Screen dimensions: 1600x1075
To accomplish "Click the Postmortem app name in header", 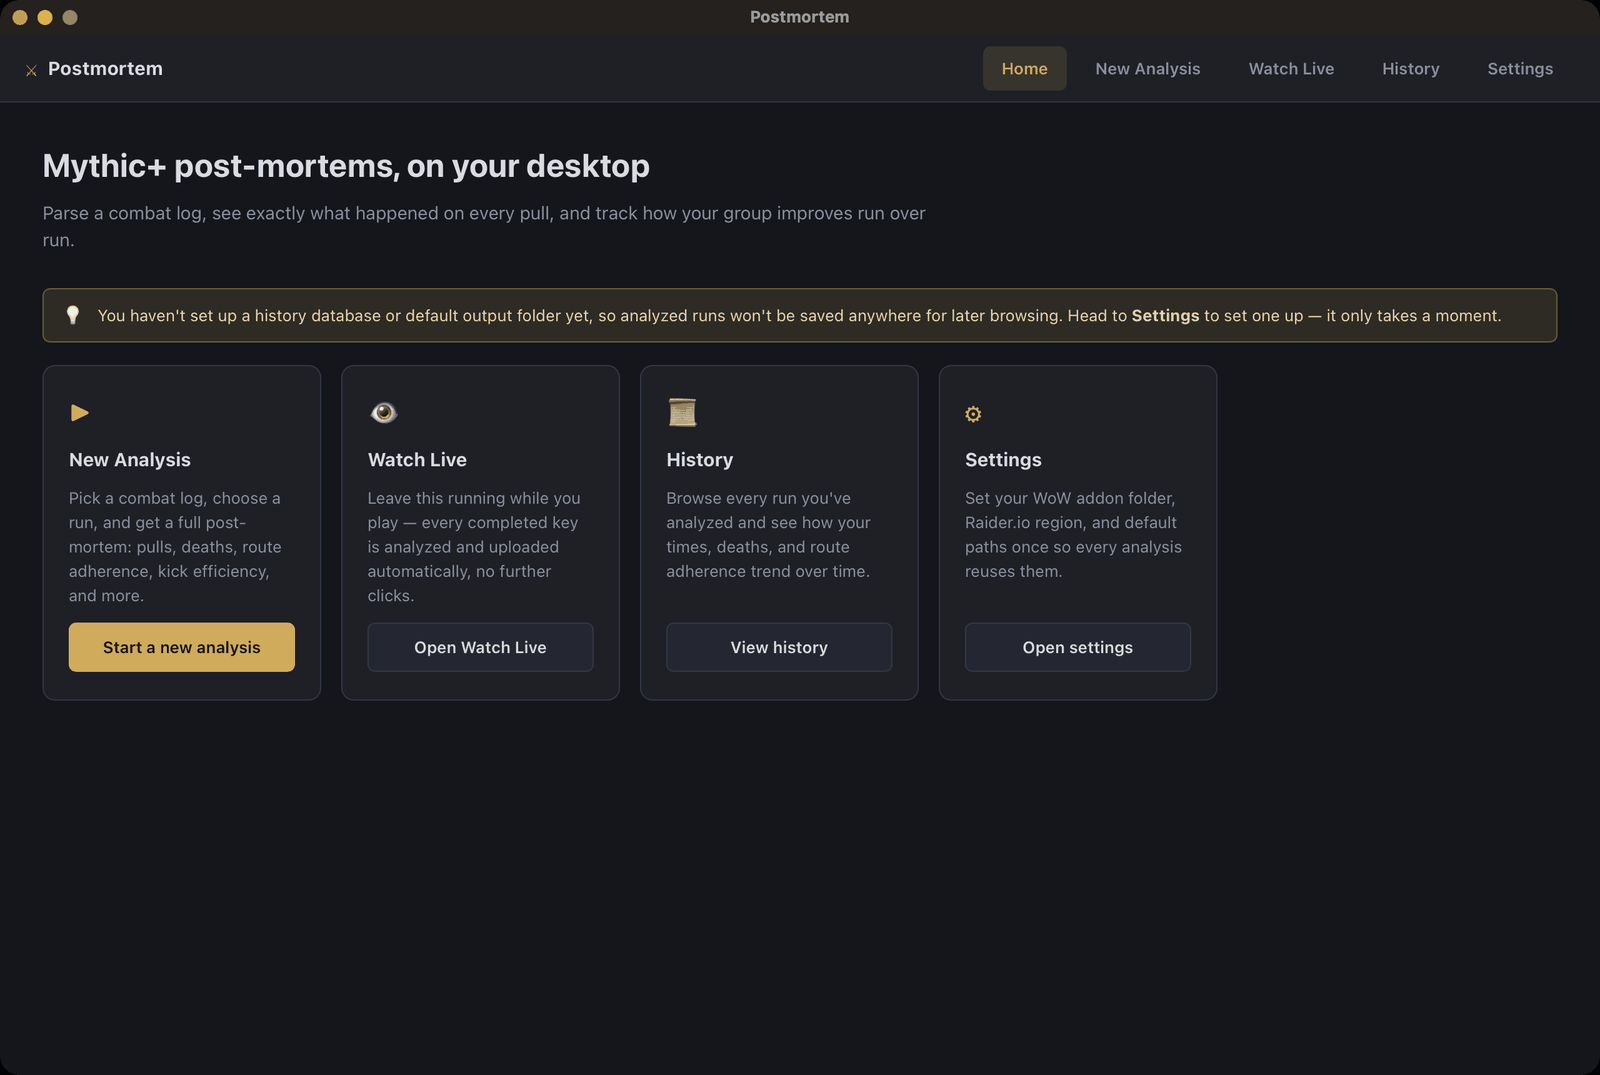I will click(105, 69).
